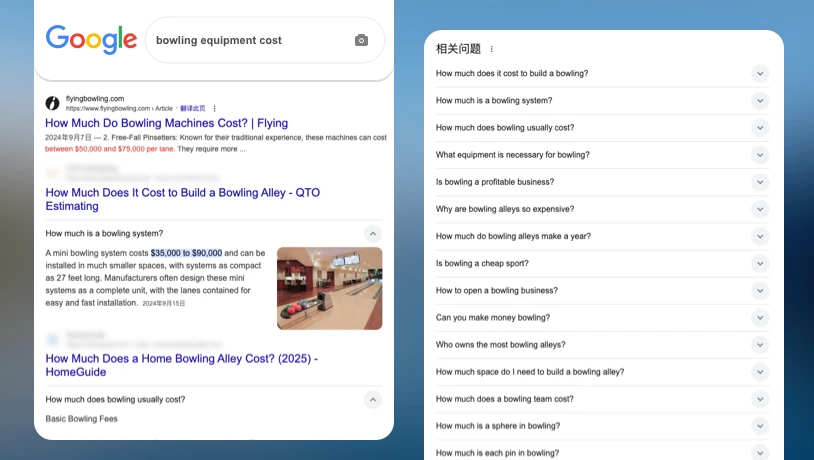The width and height of the screenshot is (814, 460).
Task: Expand 'Who owns the most bowling alleys?'
Action: (x=759, y=345)
